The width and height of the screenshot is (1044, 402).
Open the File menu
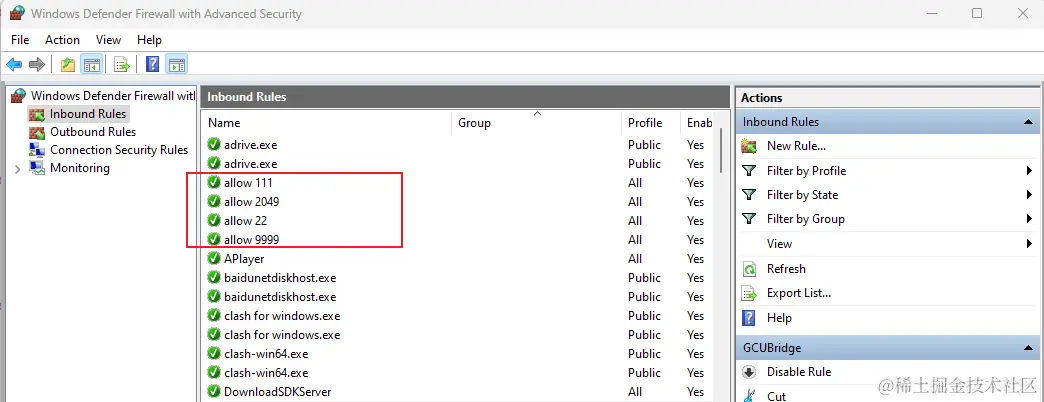tap(20, 40)
